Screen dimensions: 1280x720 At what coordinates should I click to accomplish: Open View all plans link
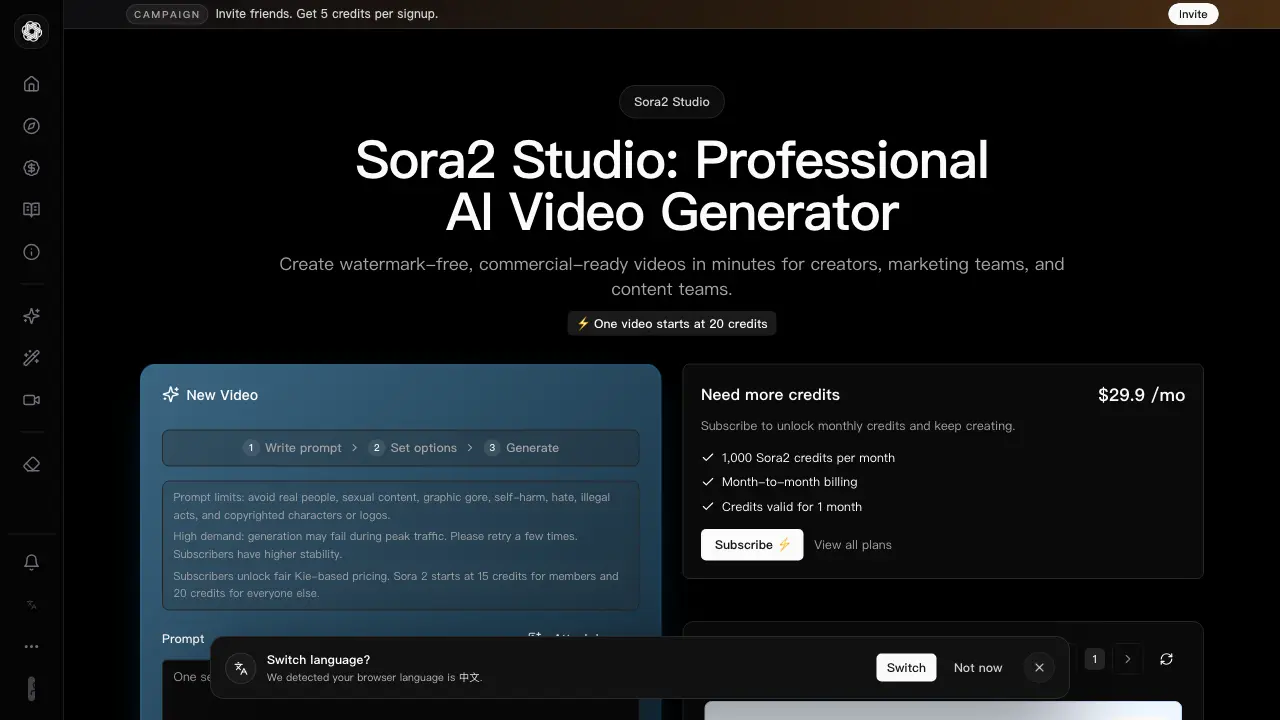(x=853, y=545)
